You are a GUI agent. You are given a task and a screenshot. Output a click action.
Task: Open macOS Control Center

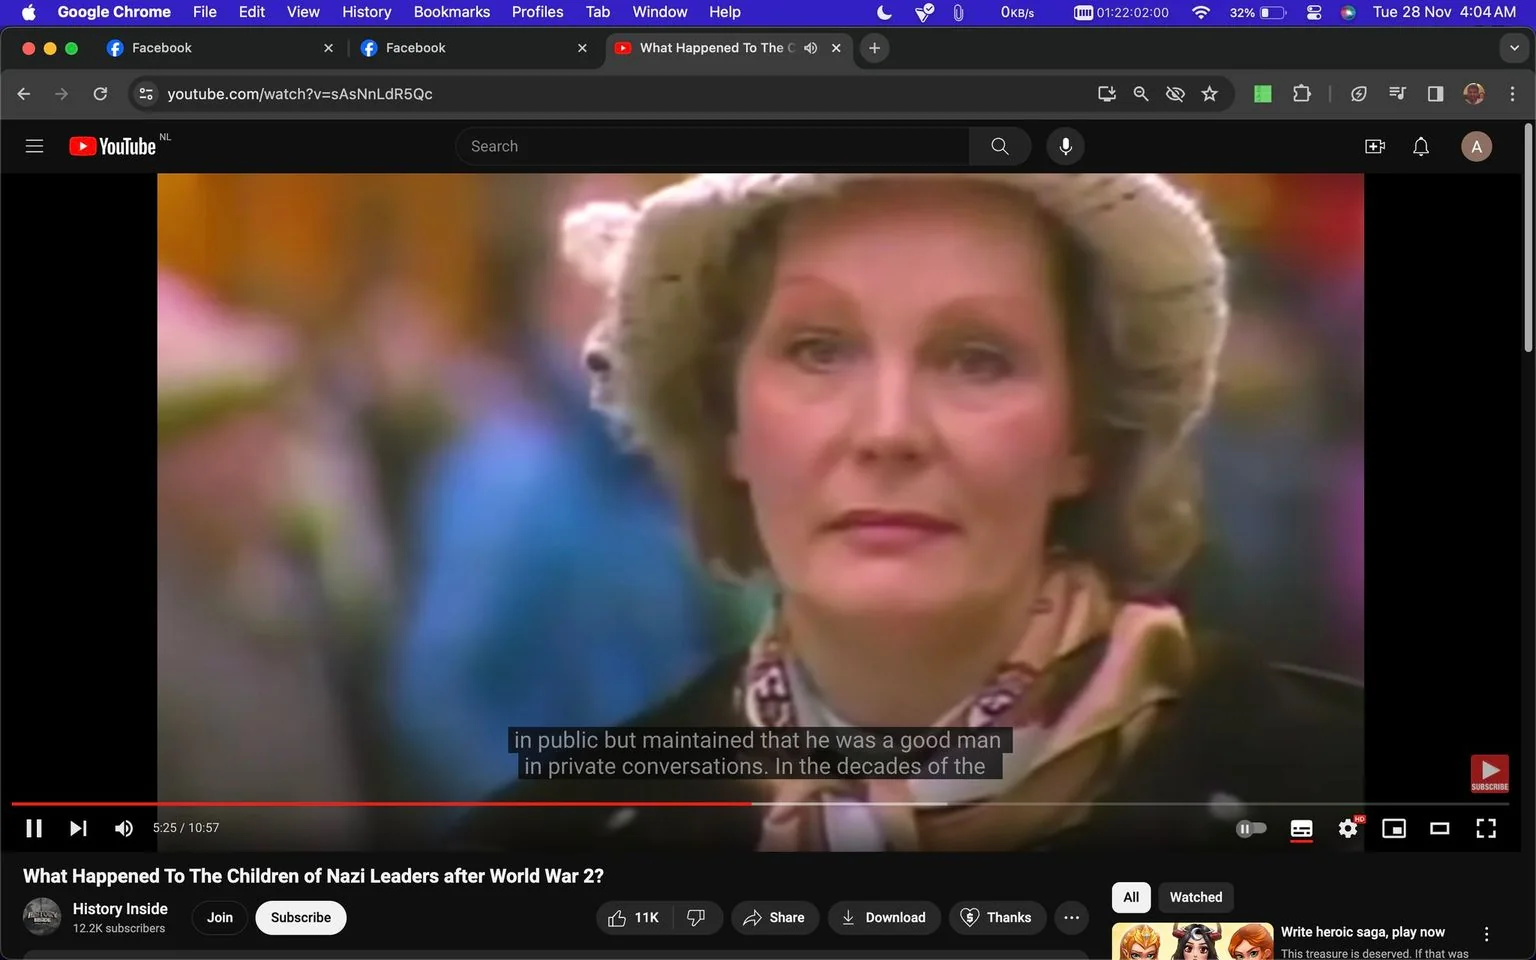[1314, 12]
